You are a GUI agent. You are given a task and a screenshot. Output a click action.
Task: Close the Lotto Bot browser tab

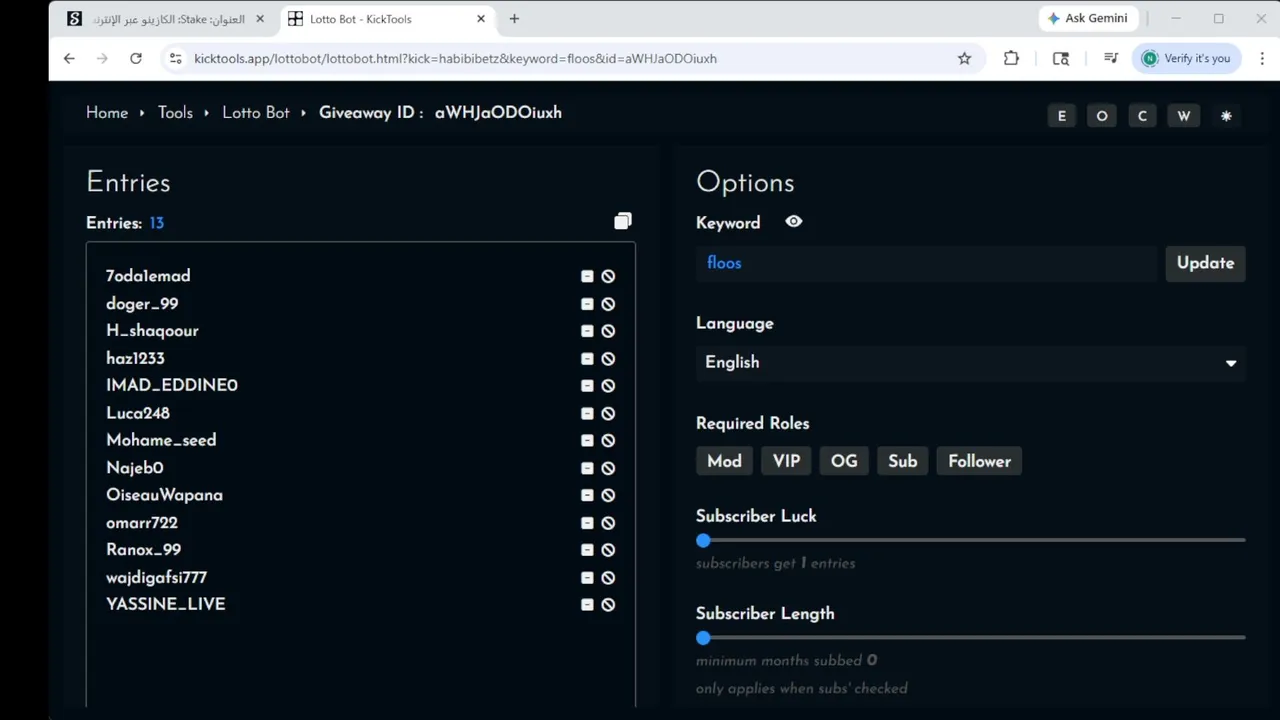[x=481, y=19]
